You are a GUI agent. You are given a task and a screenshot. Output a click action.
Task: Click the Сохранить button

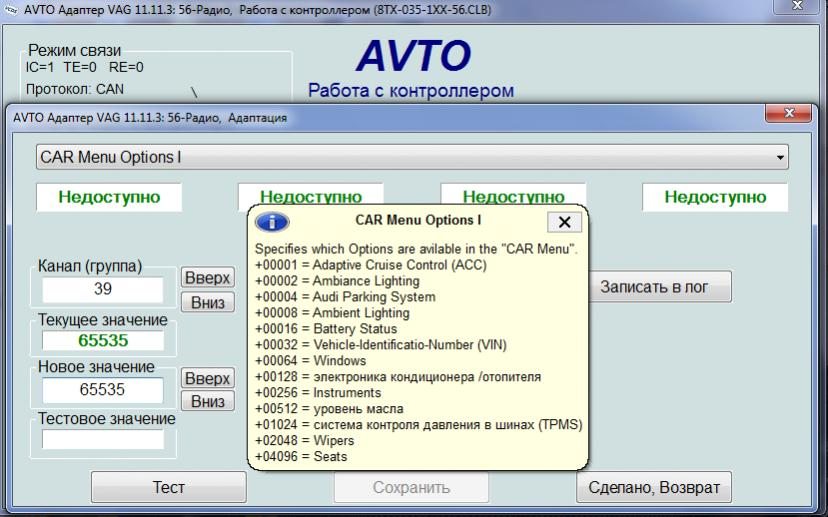tap(411, 487)
